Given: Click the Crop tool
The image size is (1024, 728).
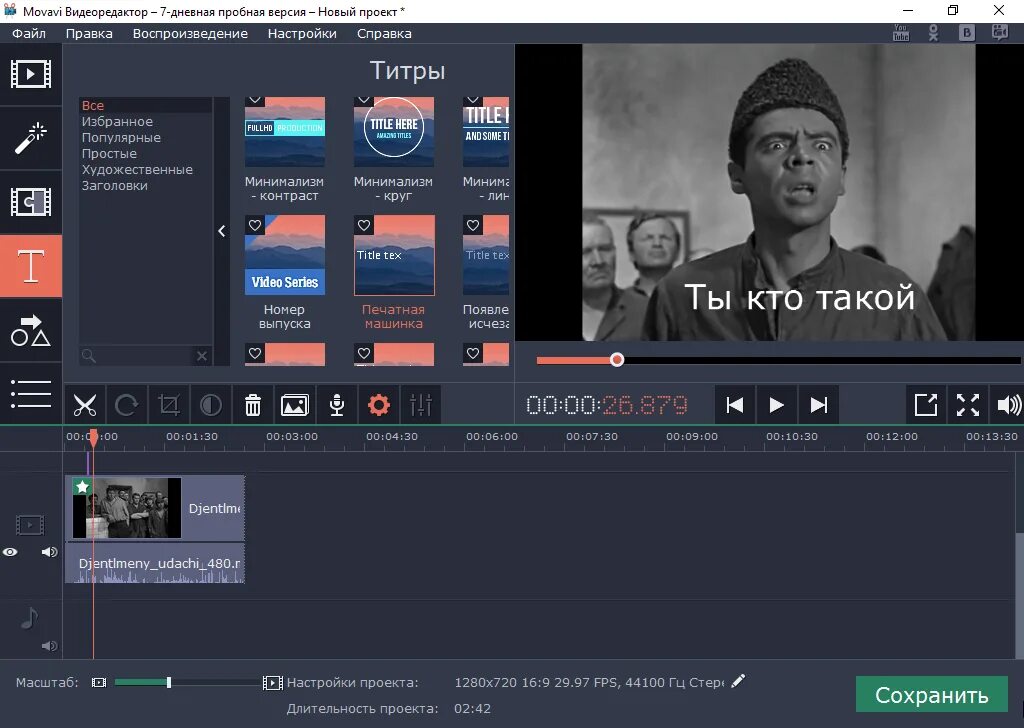Looking at the screenshot, I should pos(168,405).
